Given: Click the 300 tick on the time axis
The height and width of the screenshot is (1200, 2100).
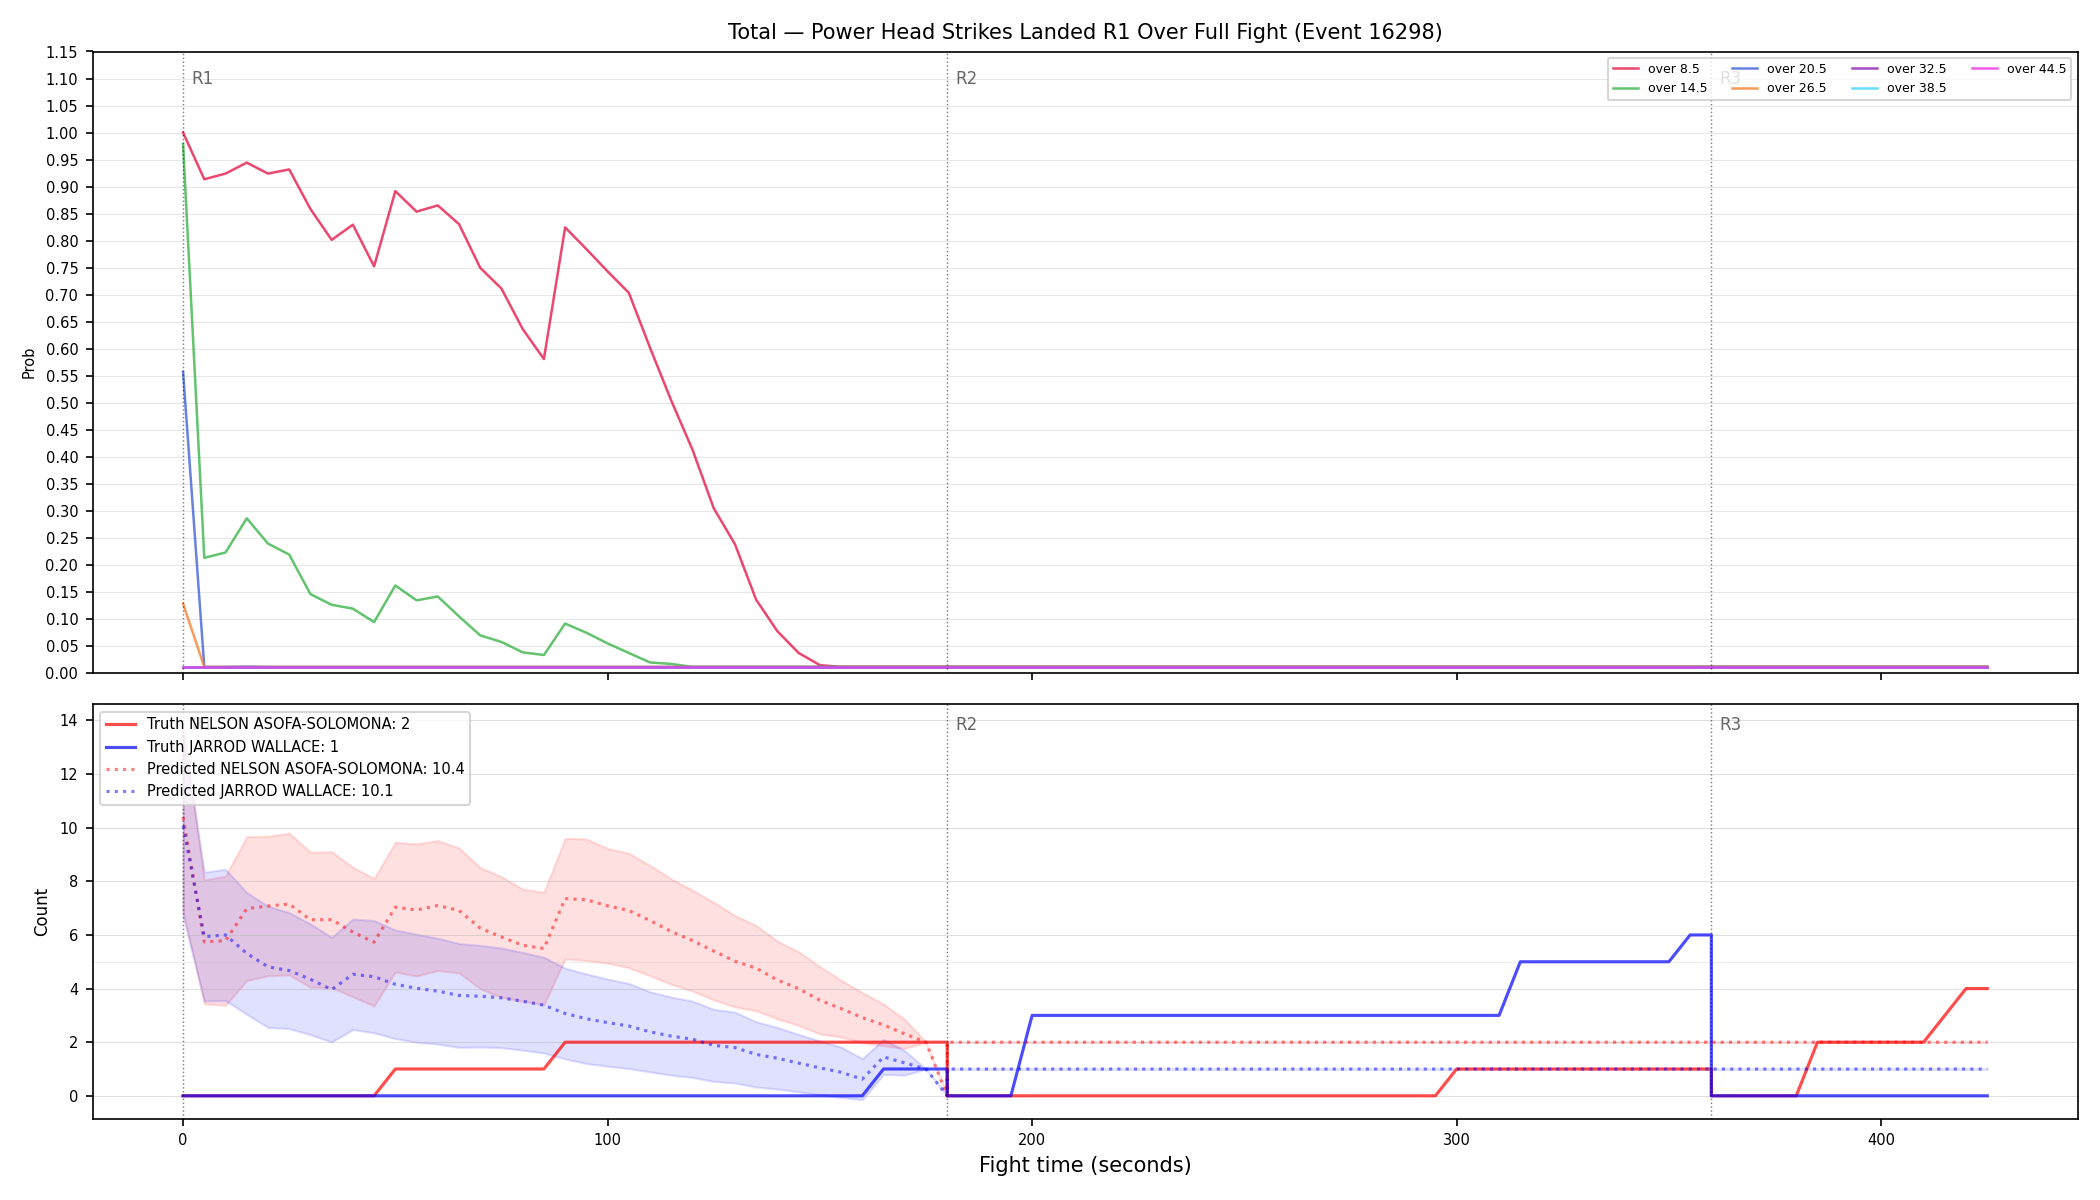Looking at the screenshot, I should 1456,1138.
